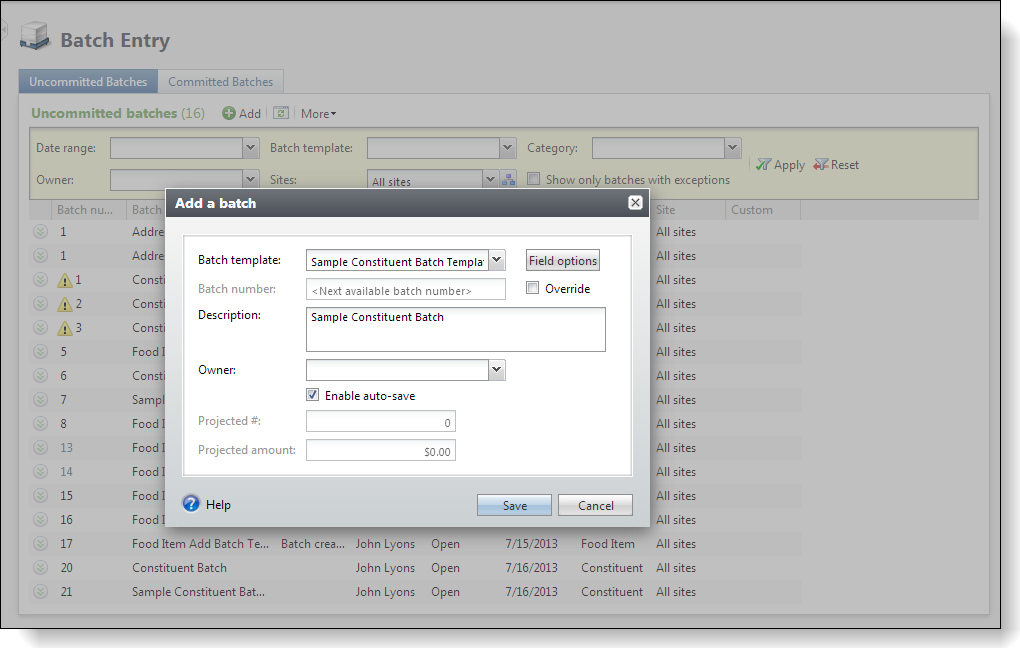Open the More menu

tap(319, 114)
